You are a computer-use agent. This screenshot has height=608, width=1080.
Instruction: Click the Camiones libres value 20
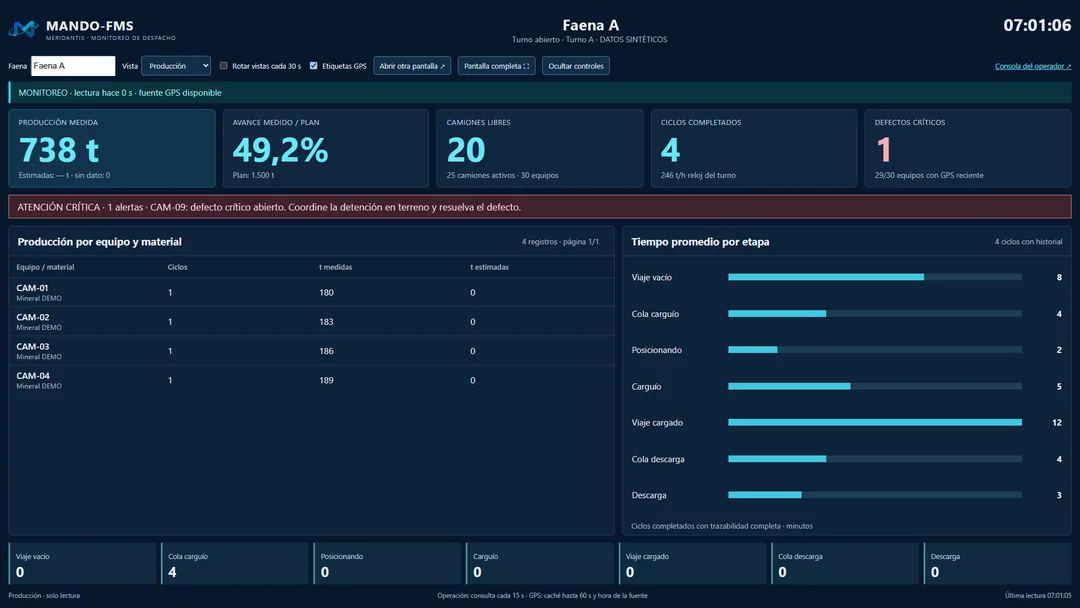466,149
